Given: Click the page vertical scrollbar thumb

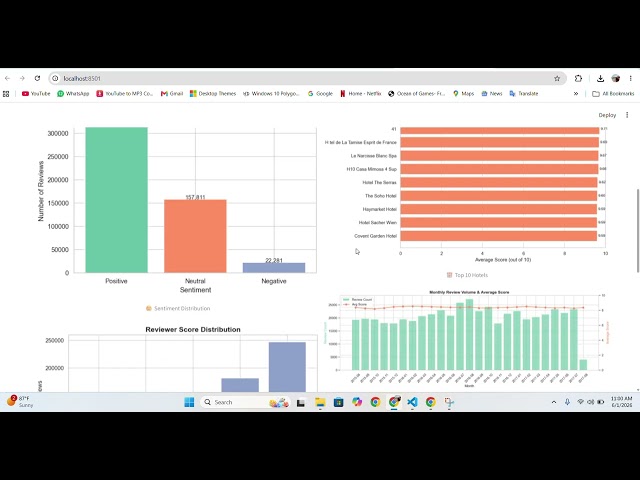Looking at the screenshot, I should click(638, 231).
